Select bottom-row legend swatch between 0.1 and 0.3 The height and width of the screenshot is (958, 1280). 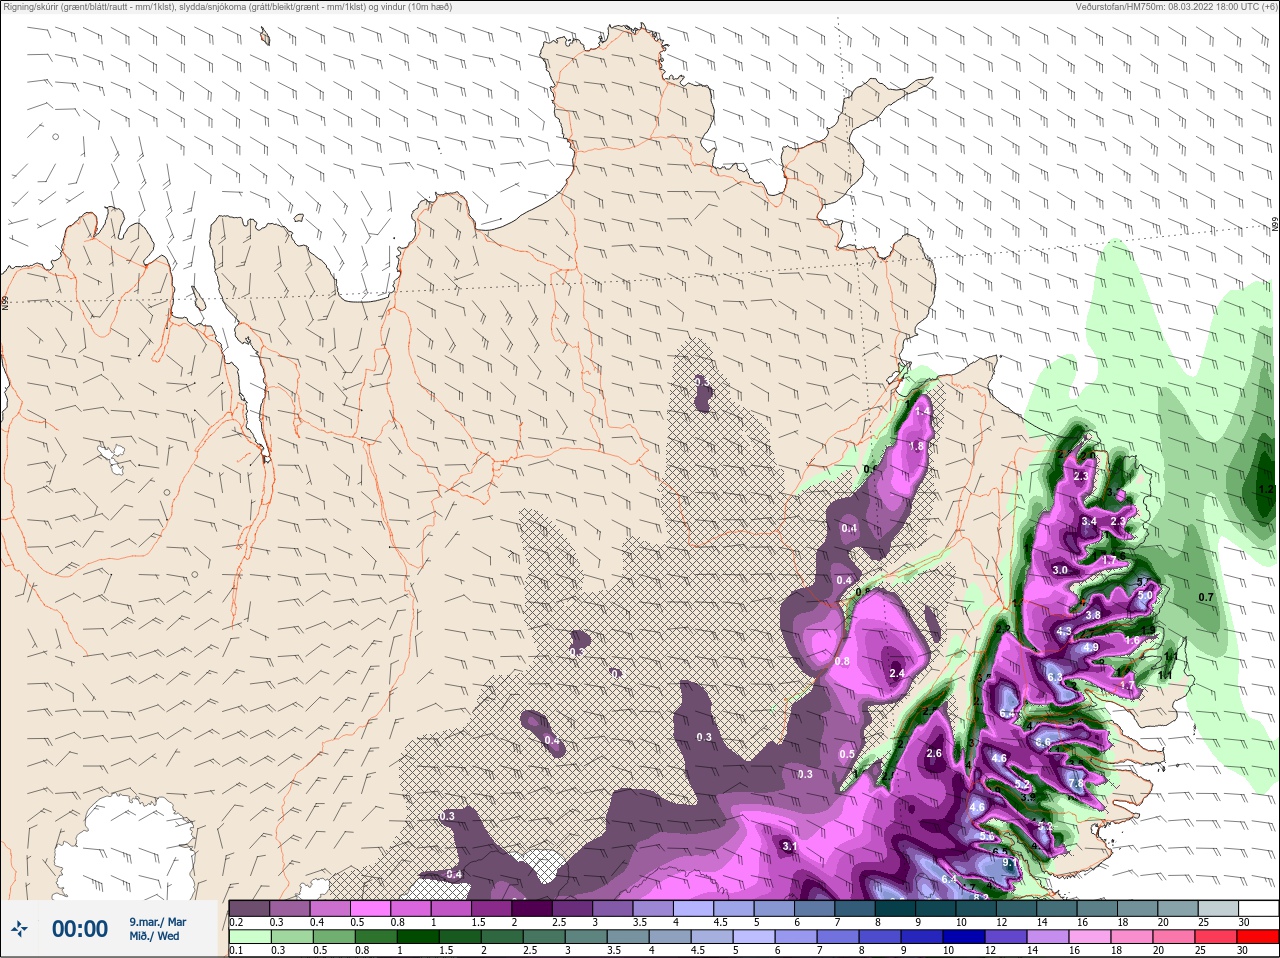point(249,937)
